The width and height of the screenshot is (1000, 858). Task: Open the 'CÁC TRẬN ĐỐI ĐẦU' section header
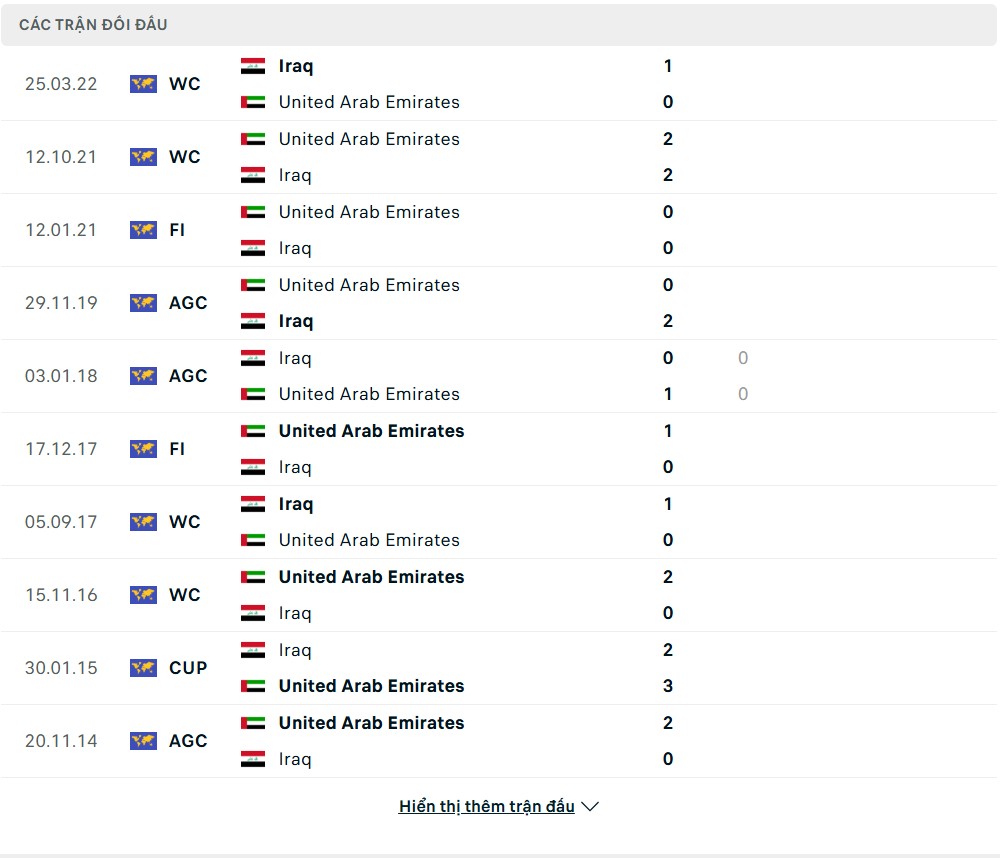tap(93, 25)
